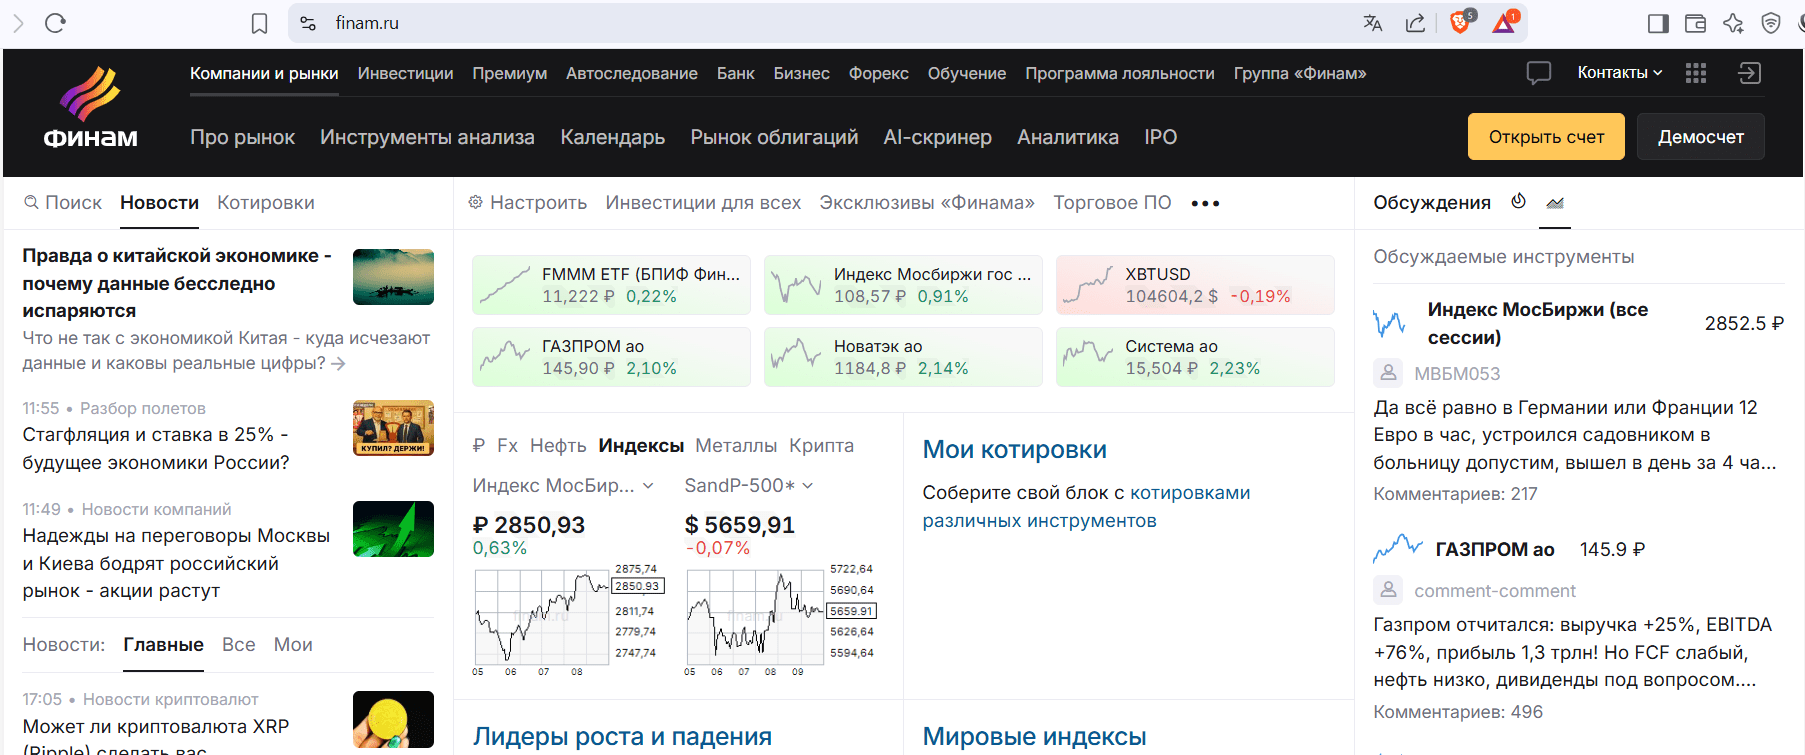1805x755 pixels.
Task: Open Brave Shields icon
Action: point(1461,22)
